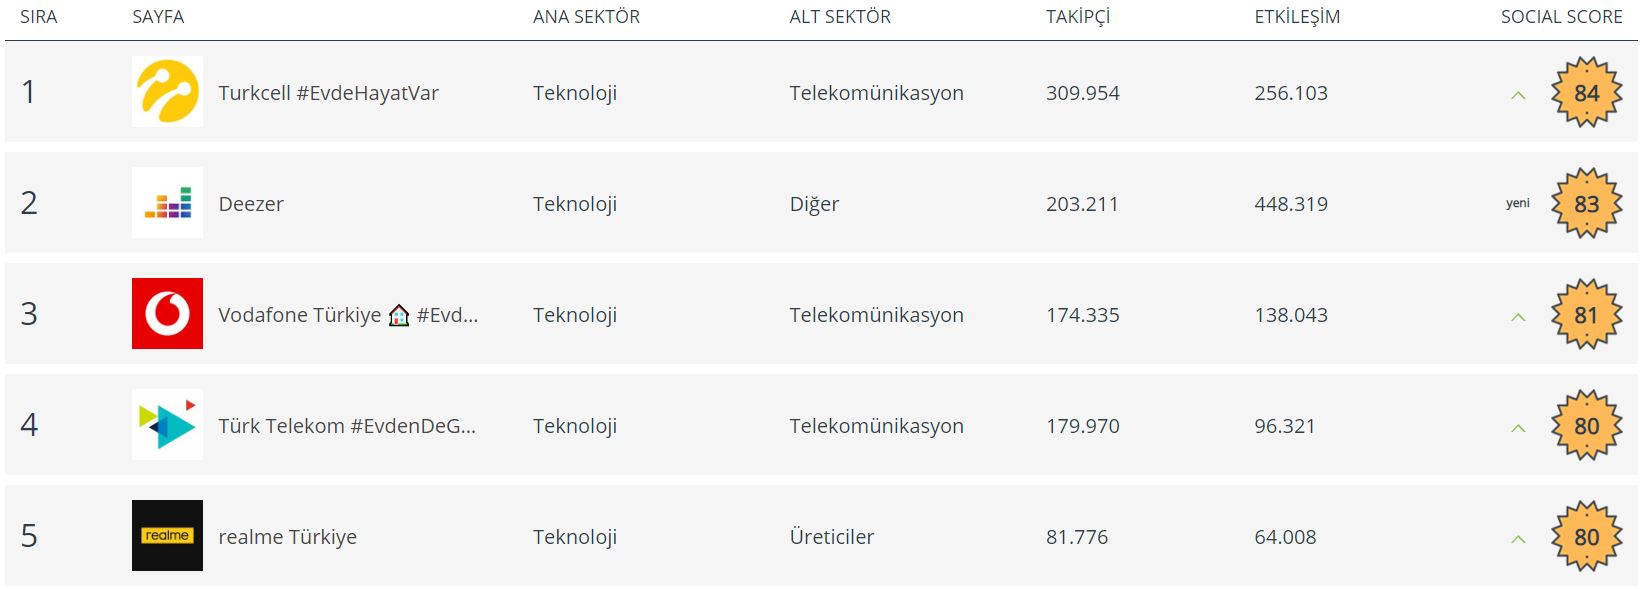This screenshot has height=589, width=1649.
Task: Open the realme Türkiye black logo
Action: [x=167, y=535]
